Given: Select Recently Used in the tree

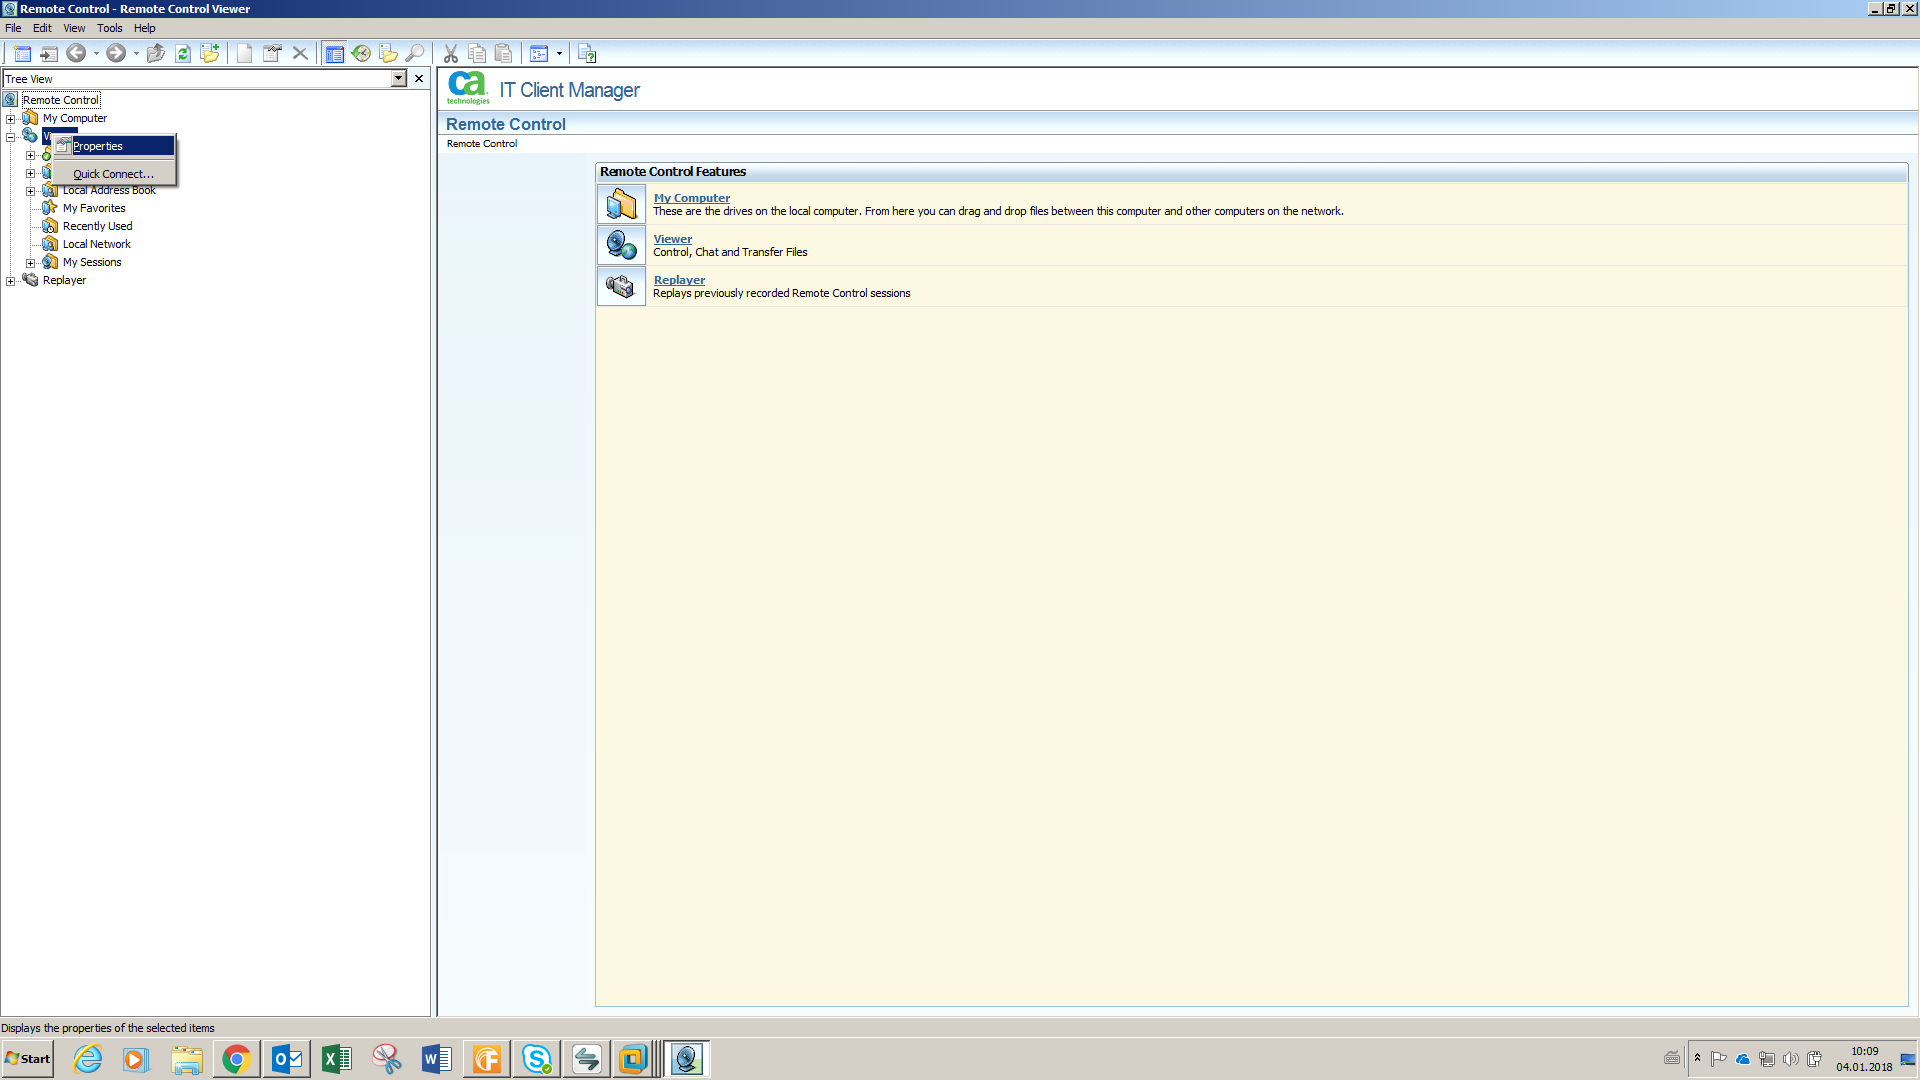Looking at the screenshot, I should point(97,226).
